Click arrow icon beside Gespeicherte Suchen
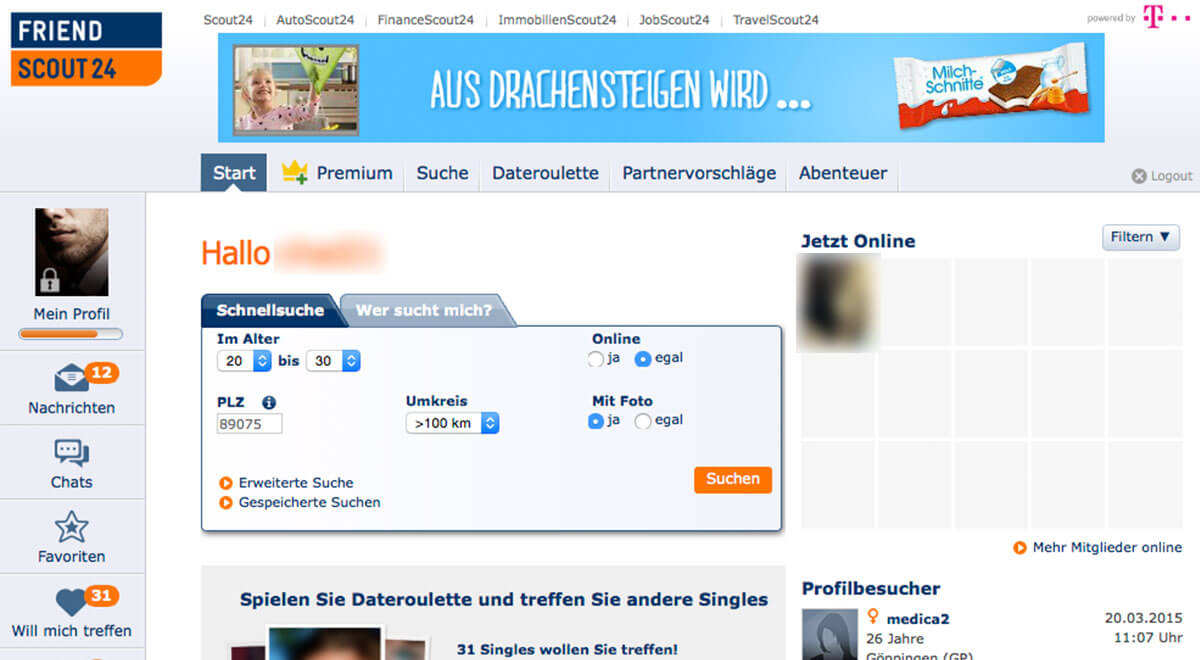 click(226, 503)
